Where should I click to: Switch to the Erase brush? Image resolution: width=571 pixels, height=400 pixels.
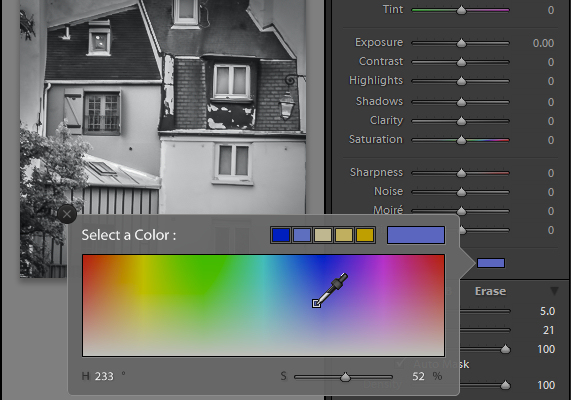click(x=490, y=291)
